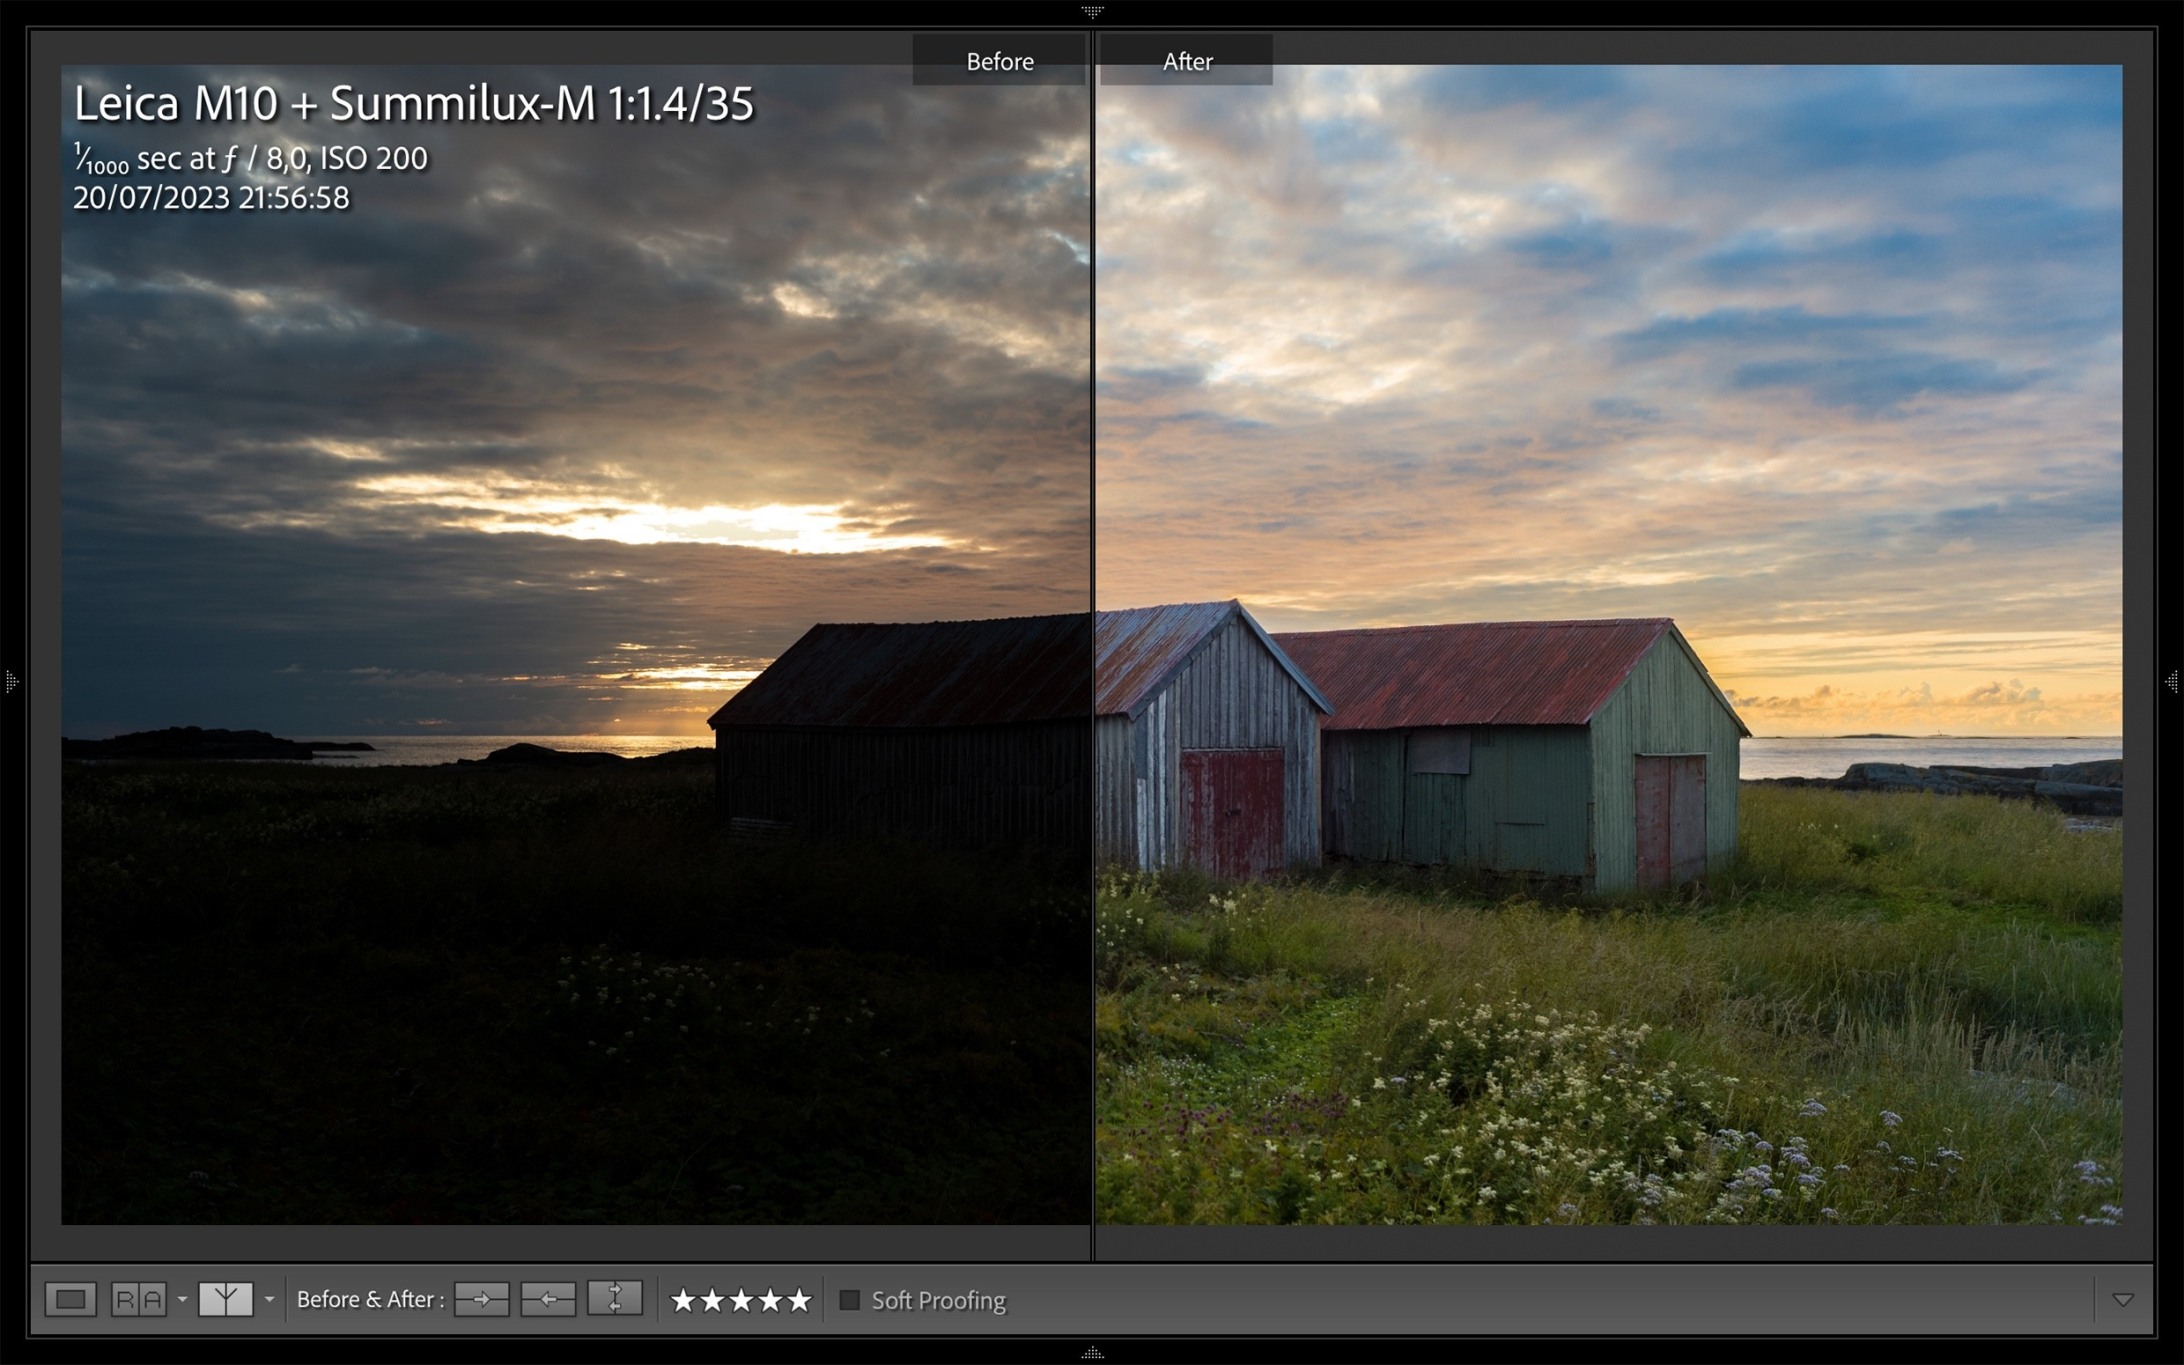Click the Before/After divider line
This screenshot has width=2184, height=1365.
click(1093, 640)
